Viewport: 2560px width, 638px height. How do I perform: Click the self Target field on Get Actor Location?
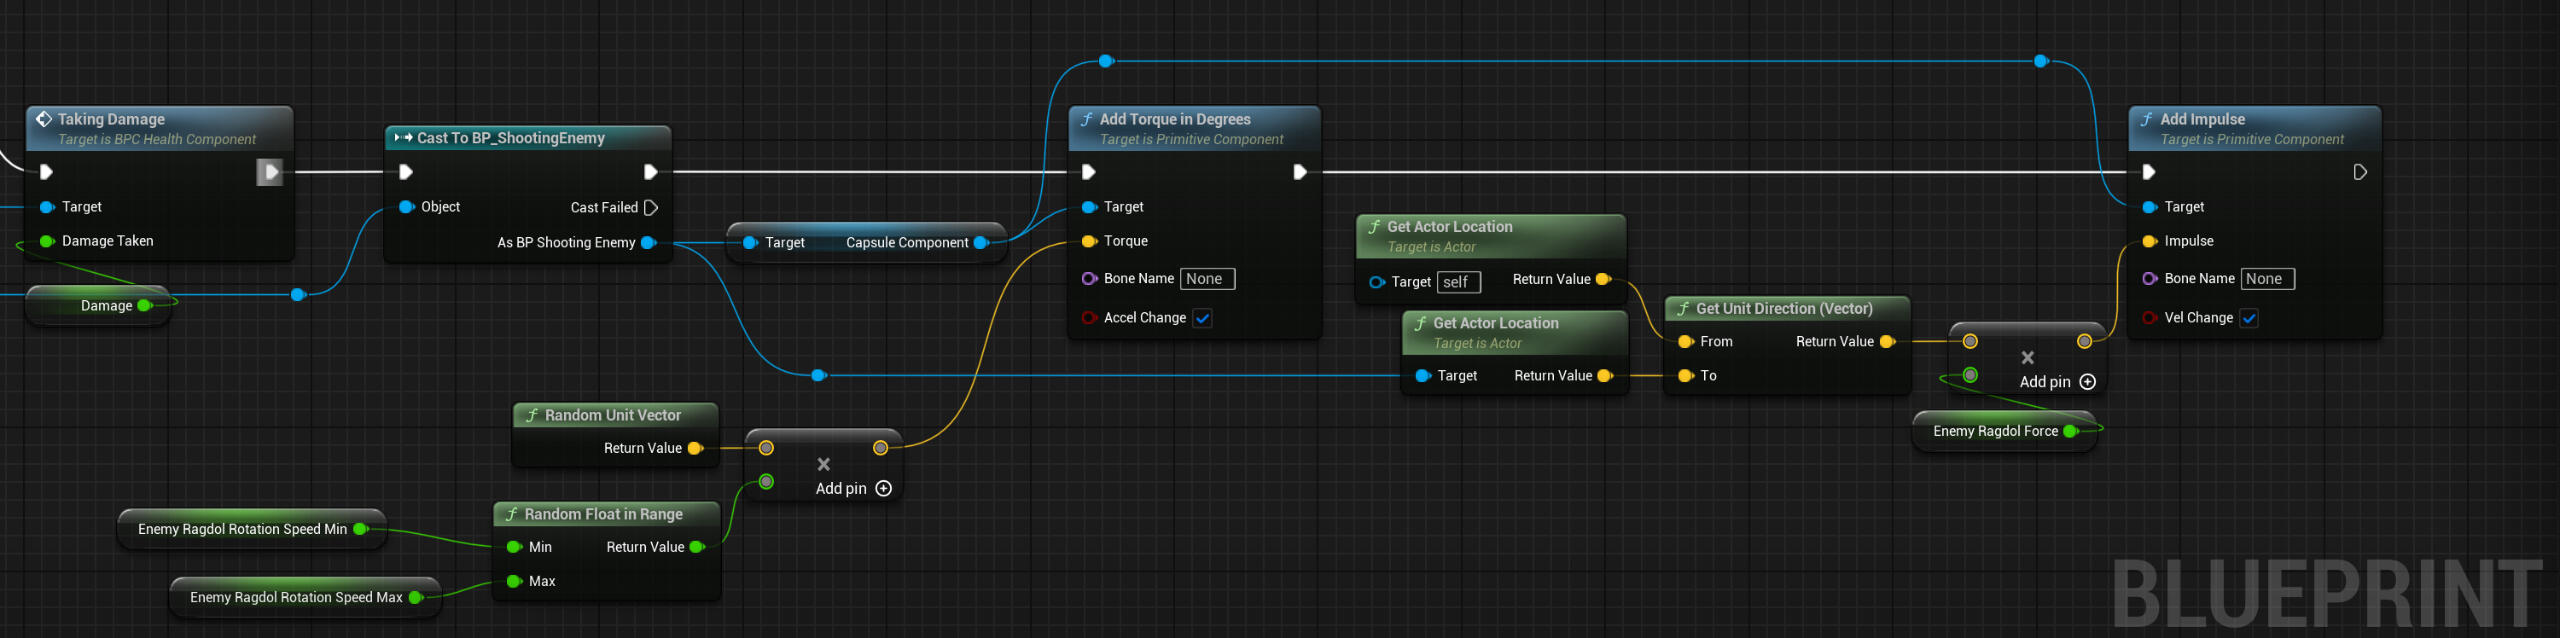[x=1457, y=283]
